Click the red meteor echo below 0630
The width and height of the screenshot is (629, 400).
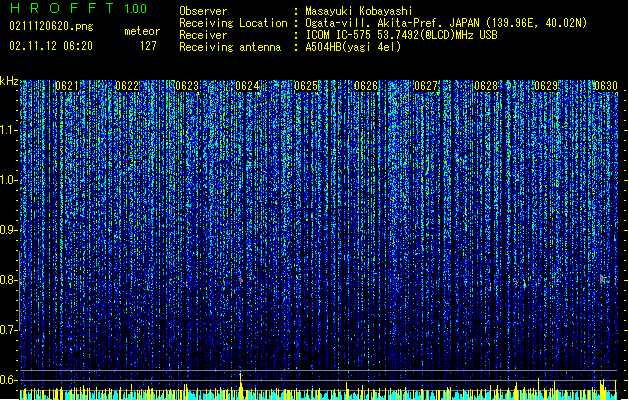click(x=602, y=278)
